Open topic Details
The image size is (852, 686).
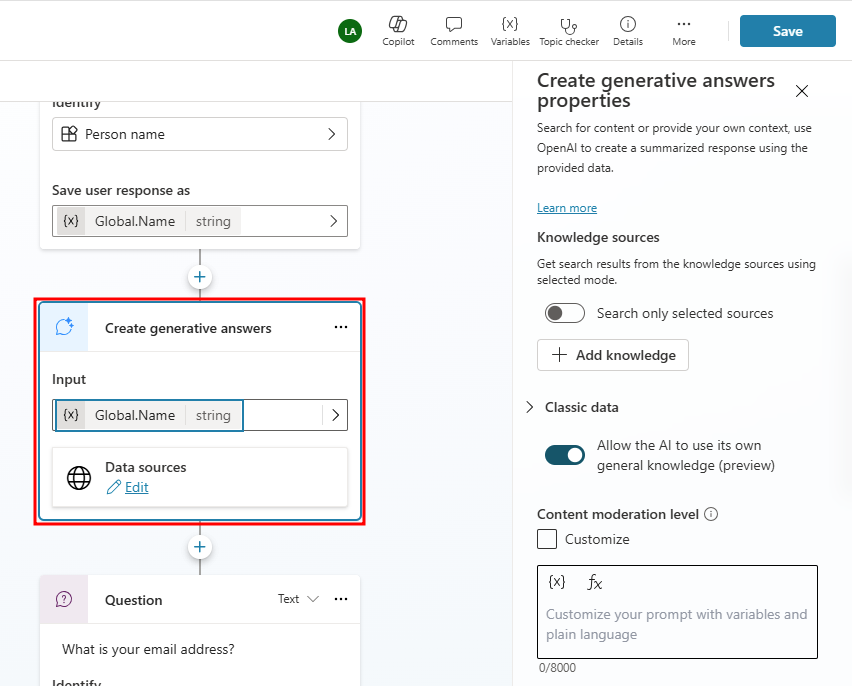[628, 31]
